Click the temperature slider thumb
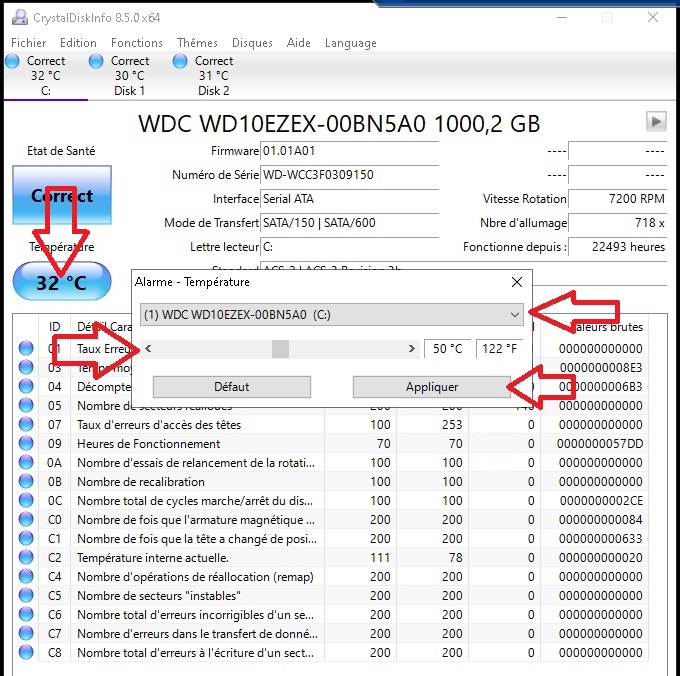This screenshot has width=680, height=676. point(280,349)
